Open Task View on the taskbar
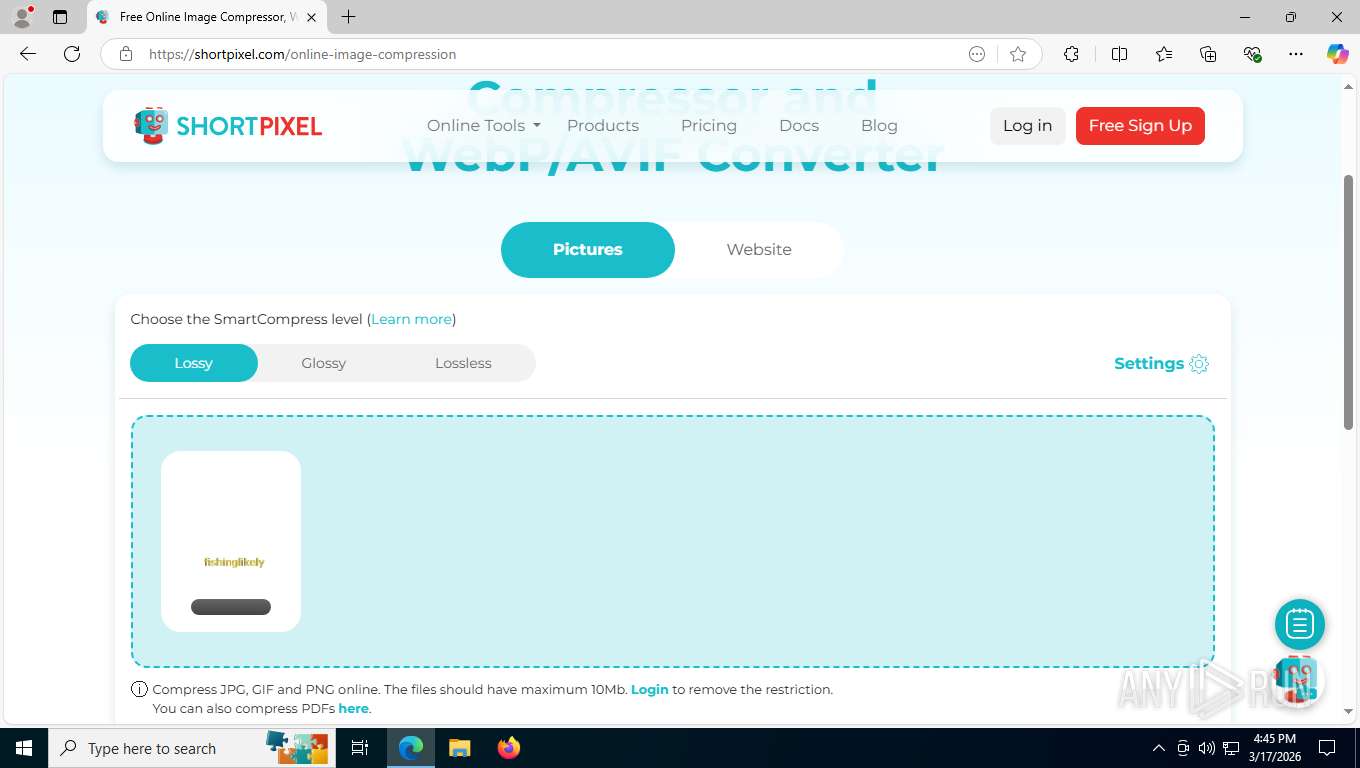Screen dimensions: 1360x768 [x=360, y=748]
